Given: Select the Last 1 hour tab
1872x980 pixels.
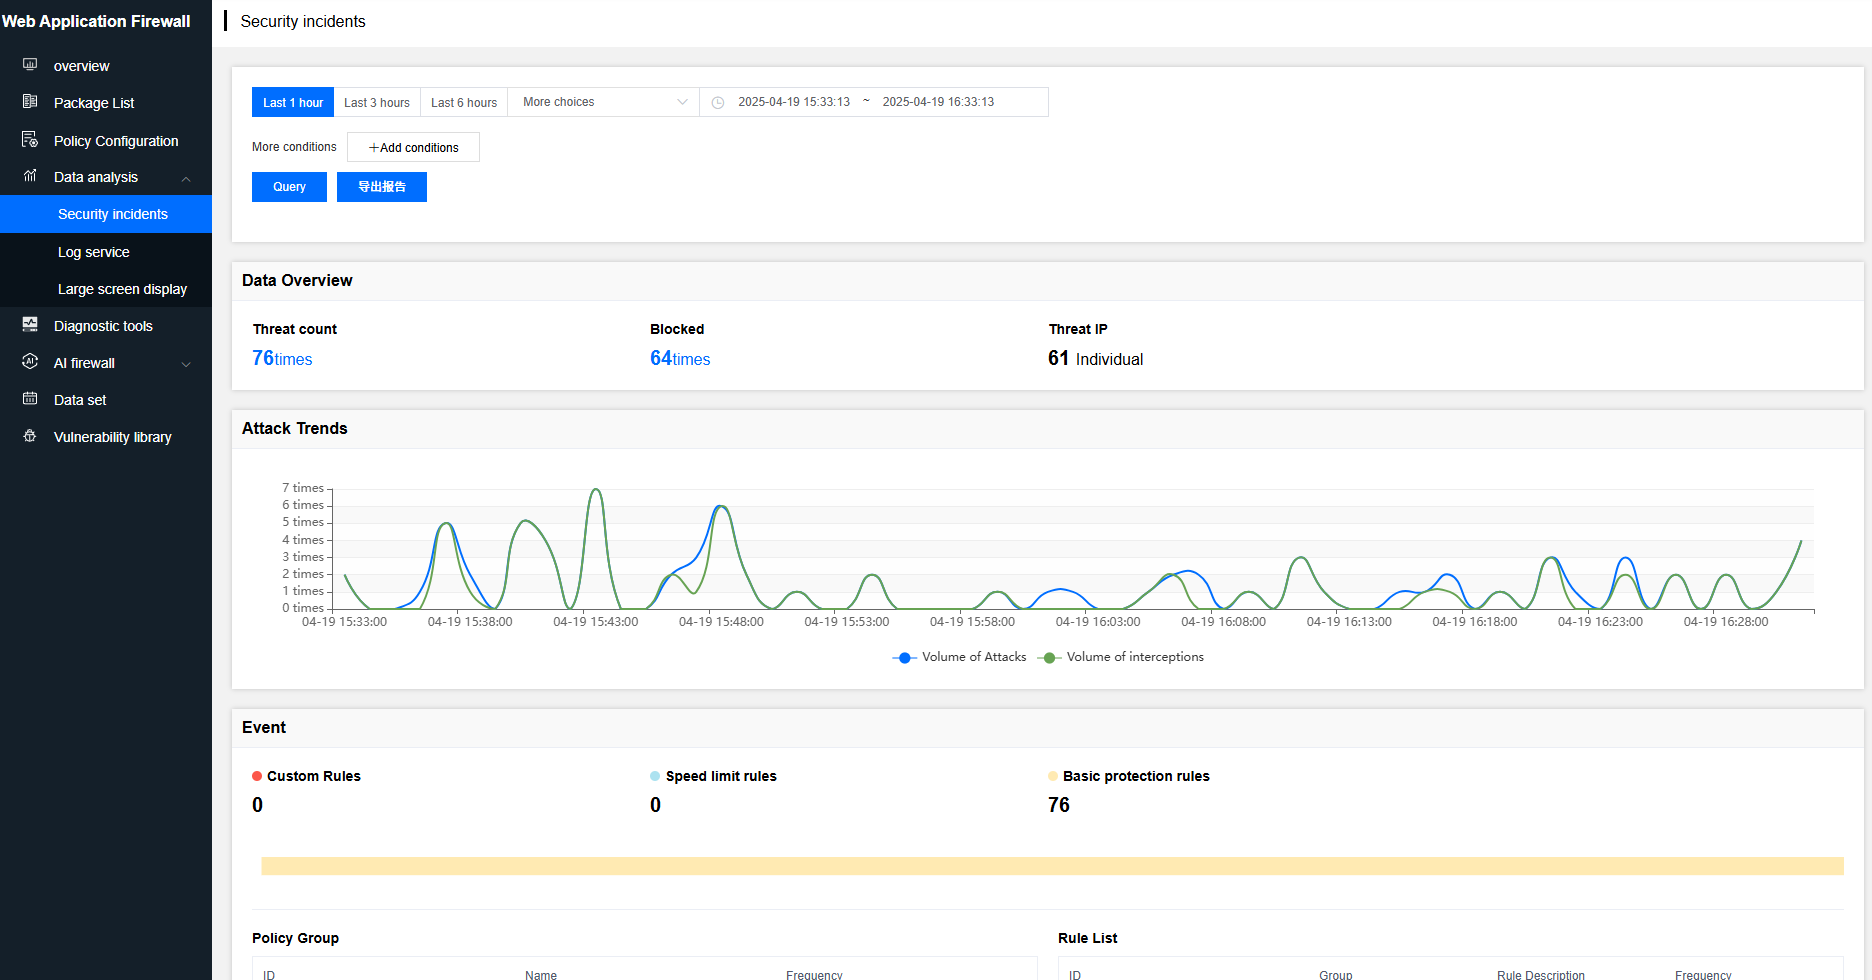Looking at the screenshot, I should coord(293,102).
